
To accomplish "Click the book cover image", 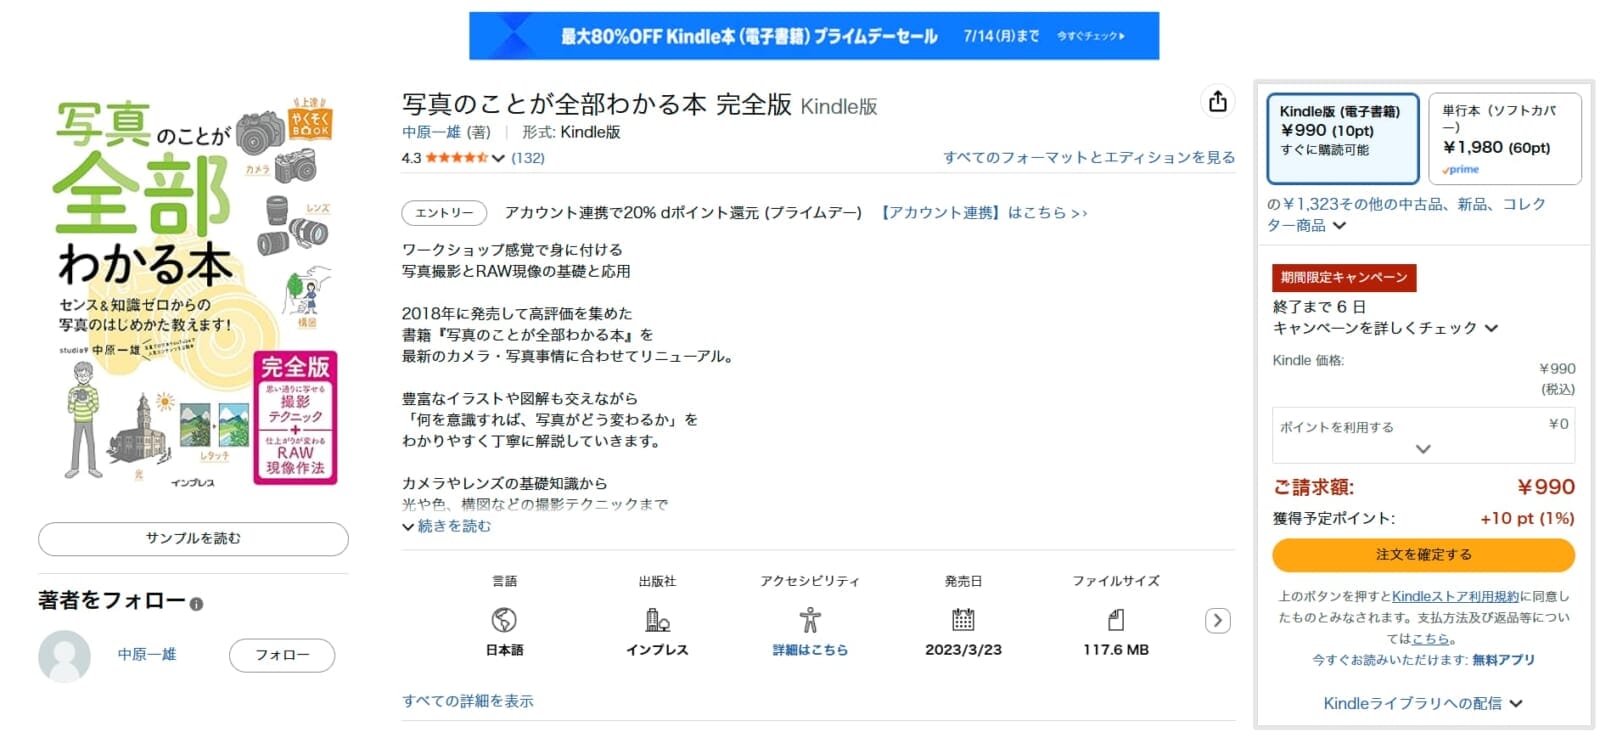I will (196, 291).
